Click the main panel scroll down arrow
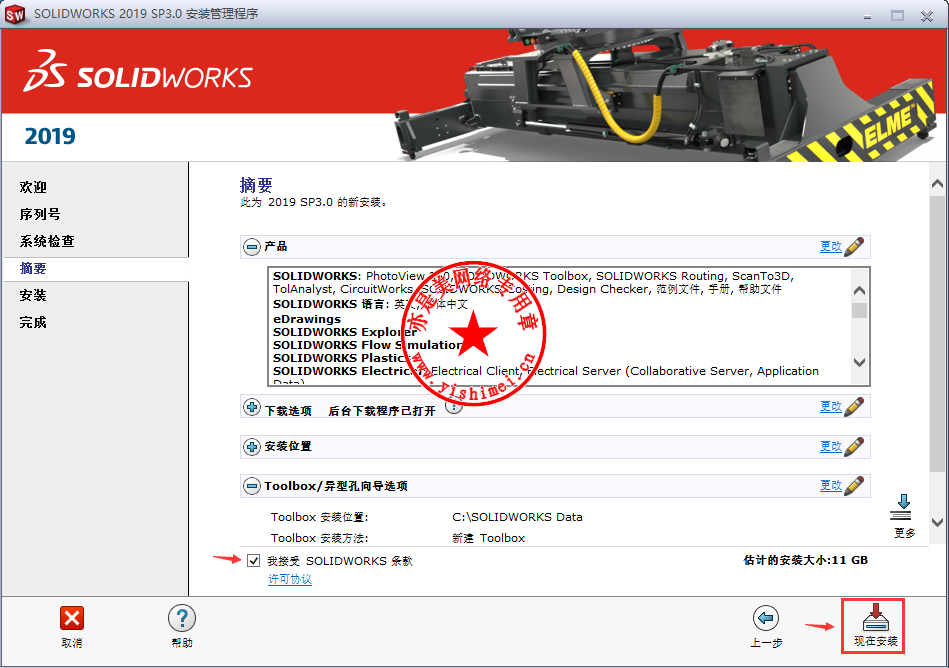 pos(938,522)
